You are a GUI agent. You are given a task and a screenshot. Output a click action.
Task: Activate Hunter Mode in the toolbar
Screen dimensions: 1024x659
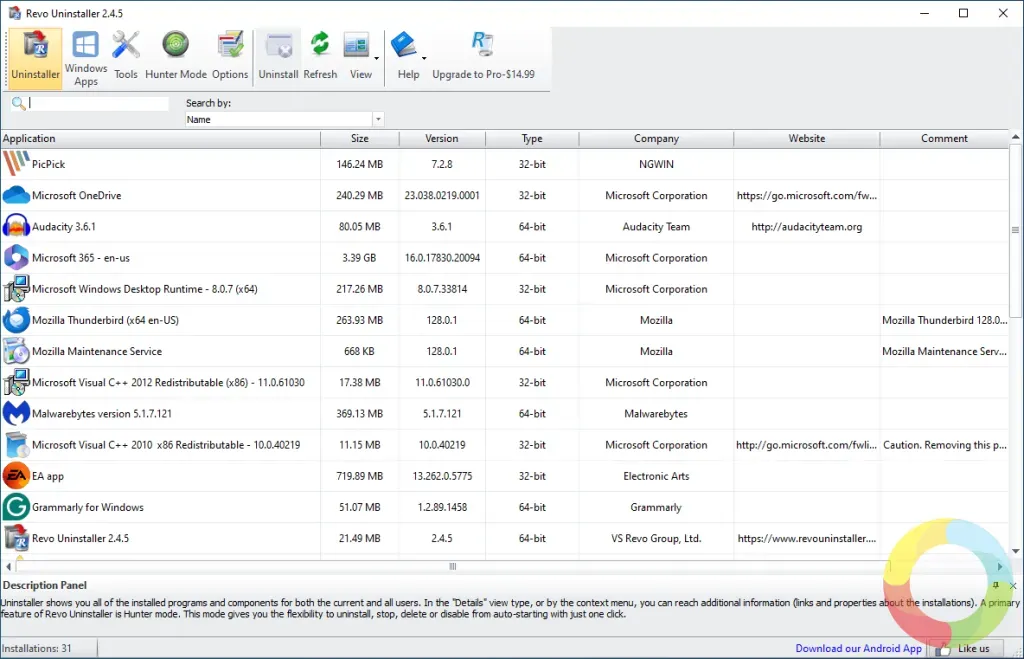(176, 58)
